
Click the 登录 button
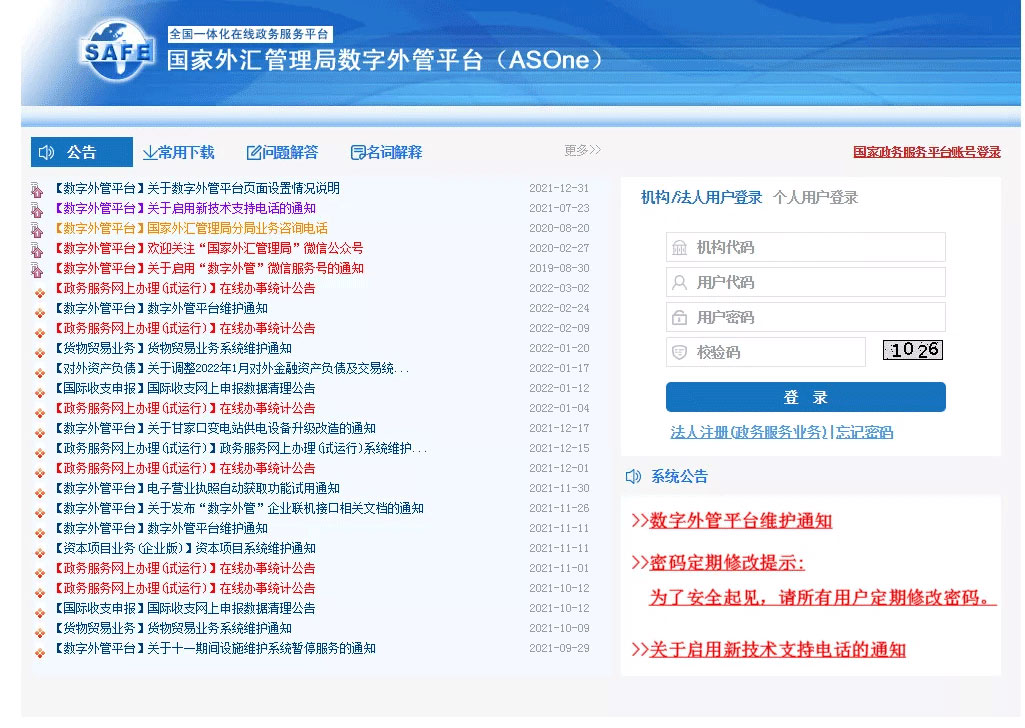tap(805, 397)
